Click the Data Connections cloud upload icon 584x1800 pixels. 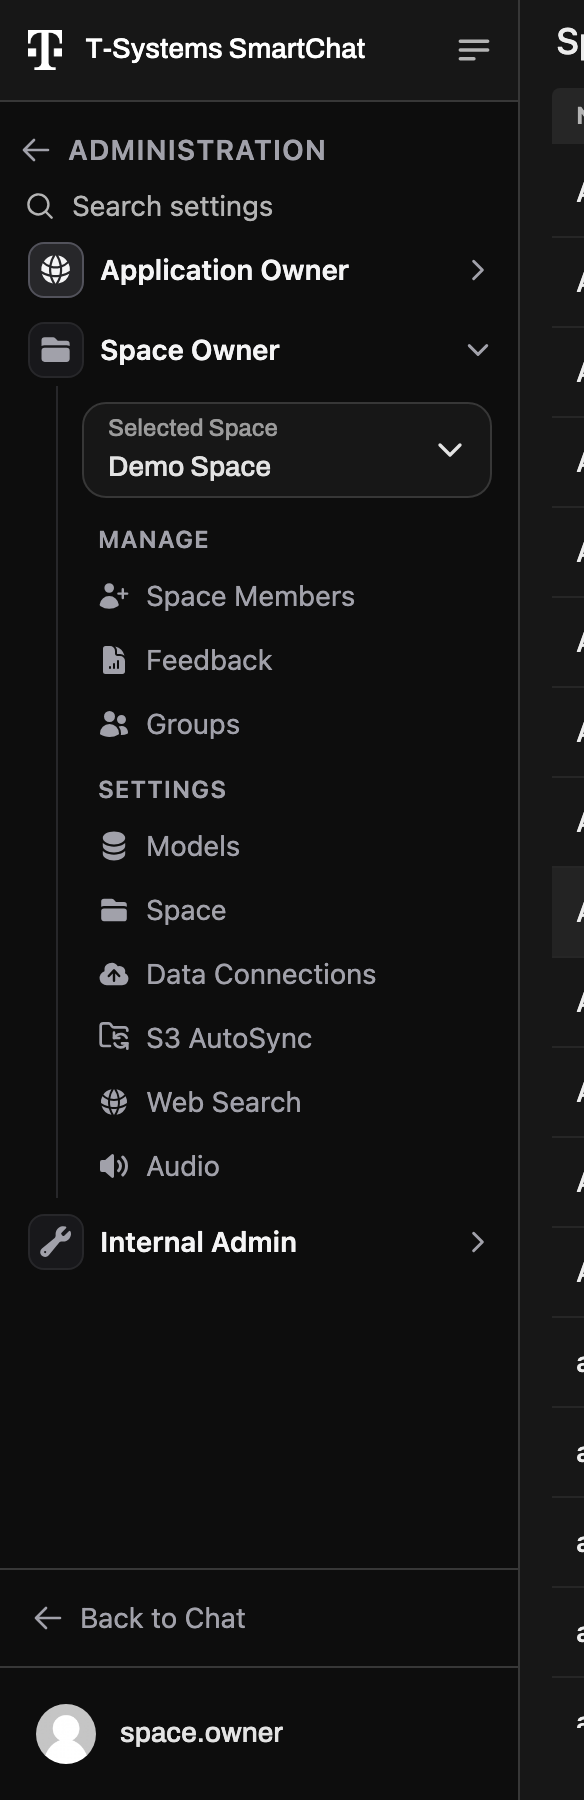[x=114, y=974]
